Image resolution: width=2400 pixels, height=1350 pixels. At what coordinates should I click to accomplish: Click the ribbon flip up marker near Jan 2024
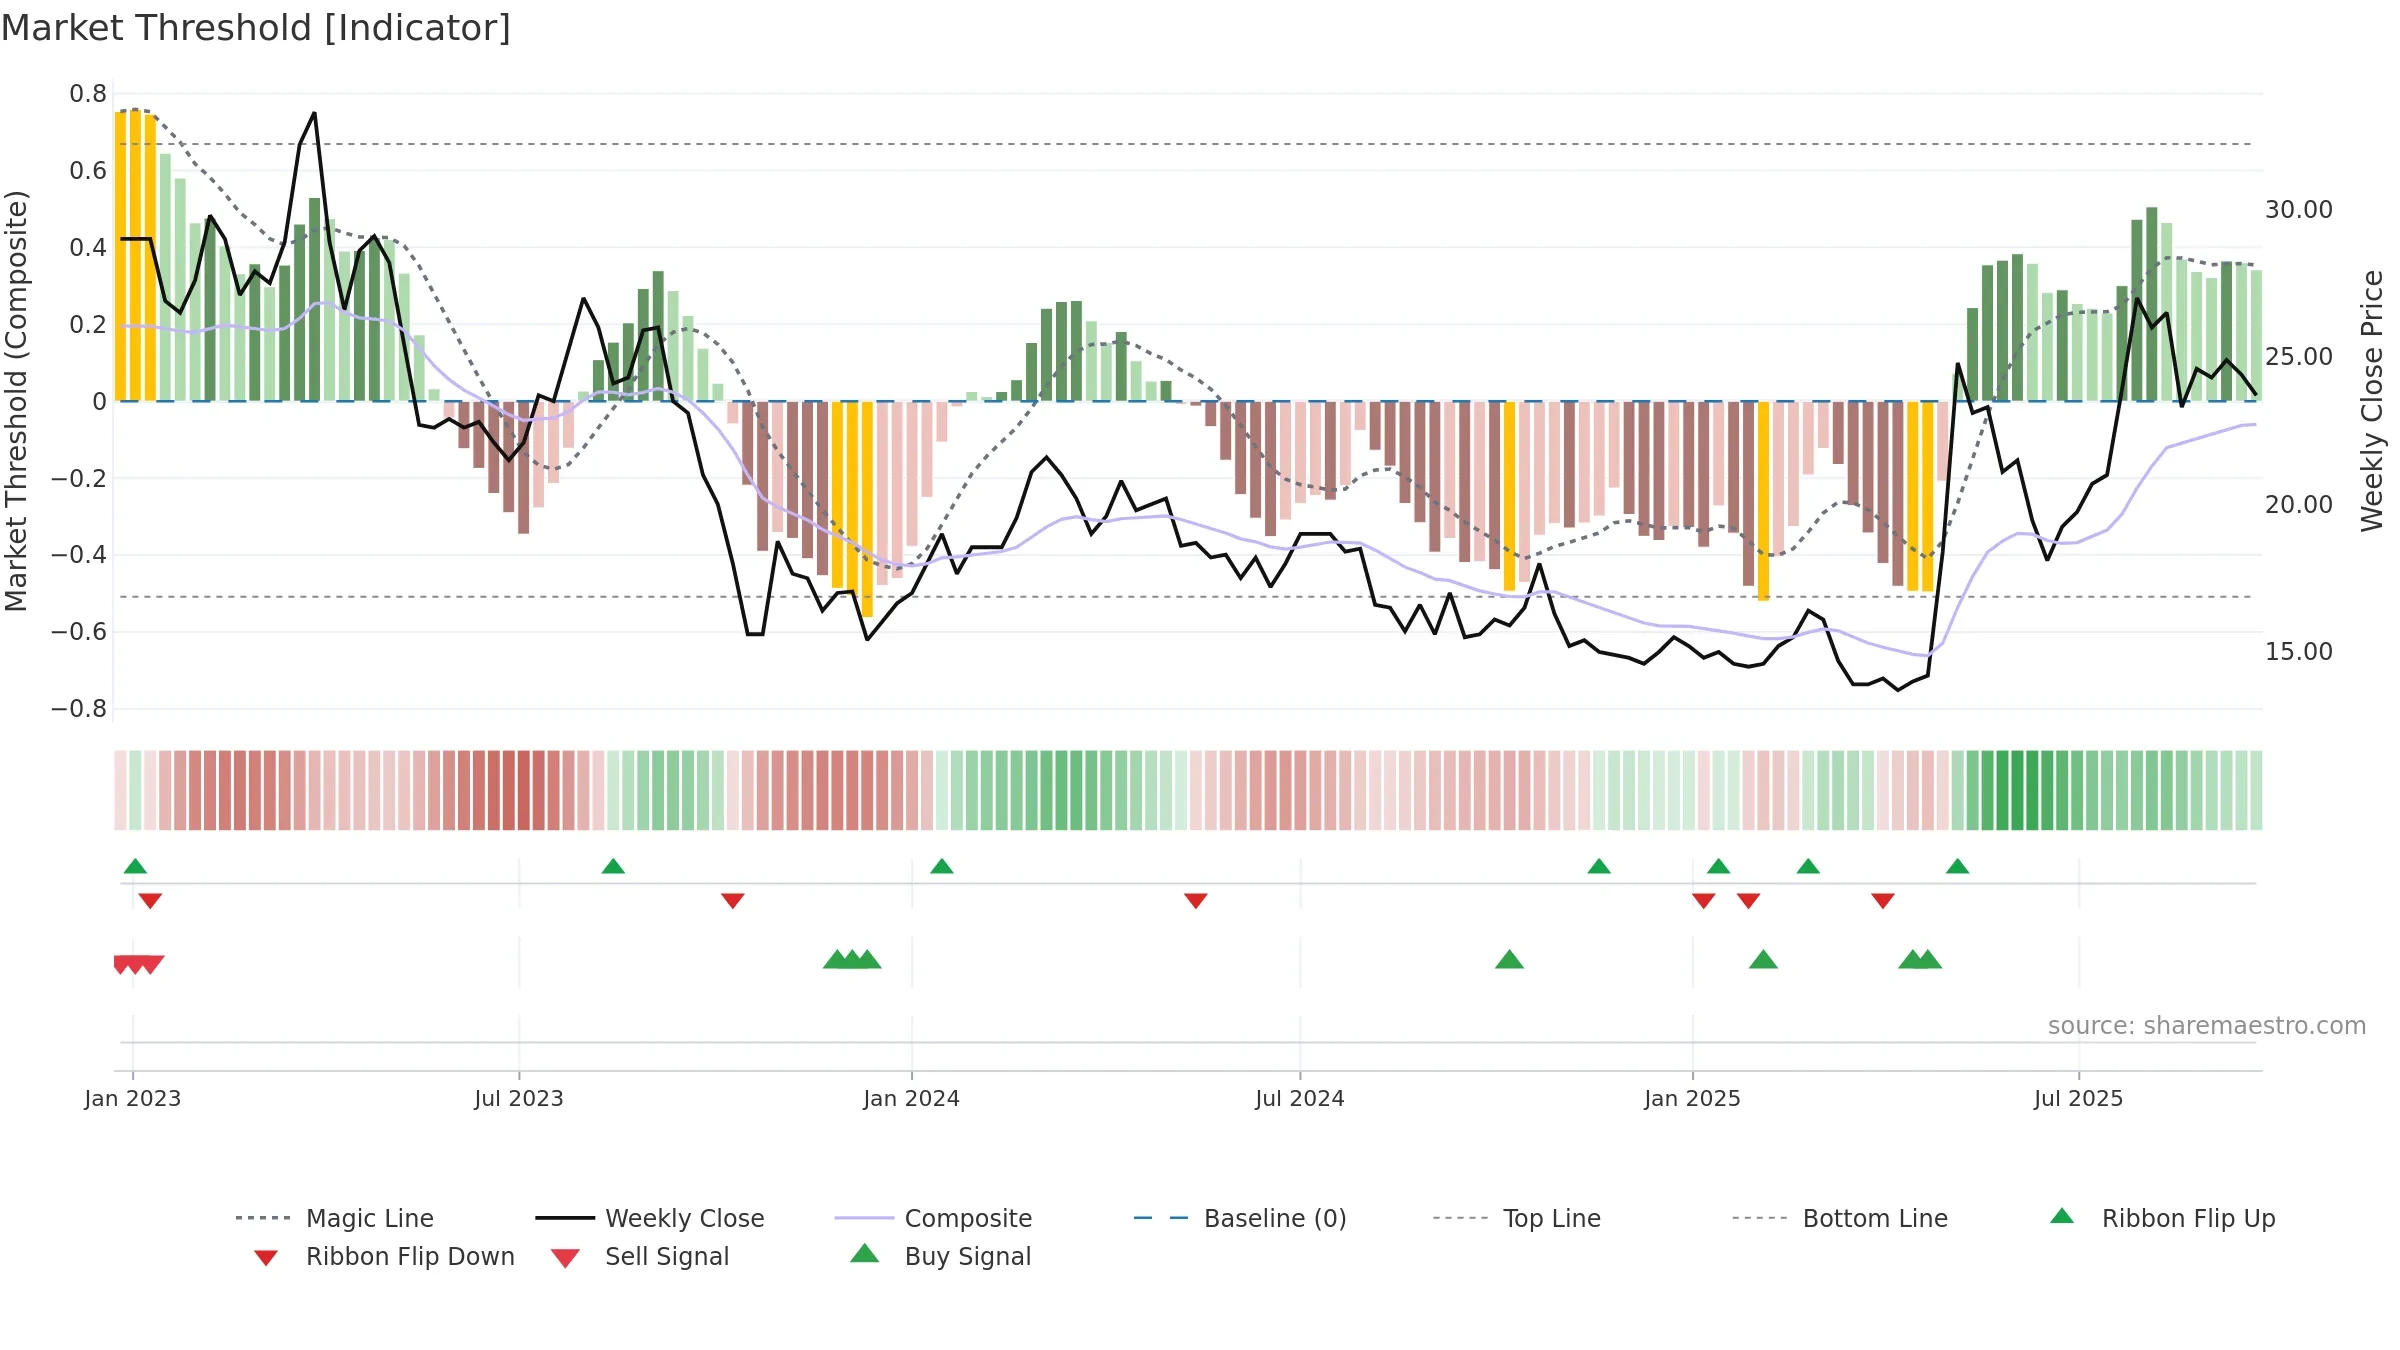[942, 866]
